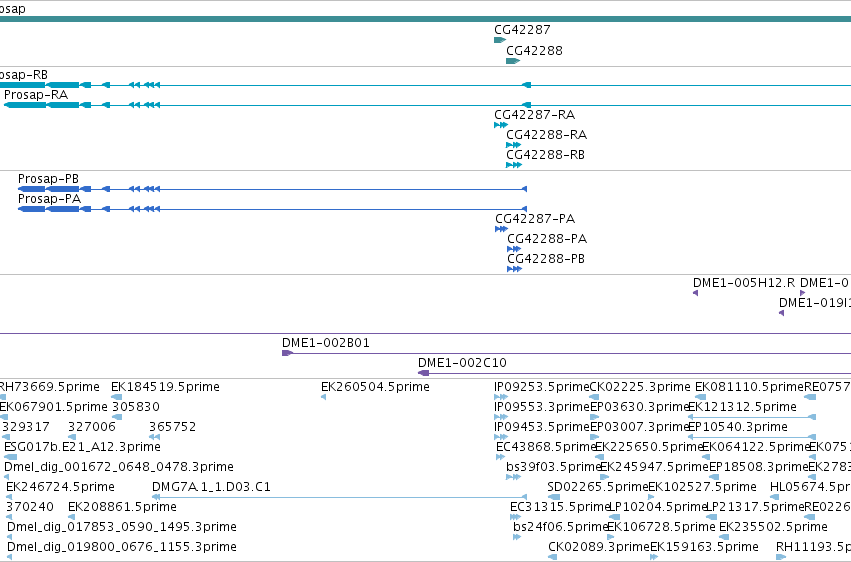Select the 370240 feature label

tap(30, 507)
